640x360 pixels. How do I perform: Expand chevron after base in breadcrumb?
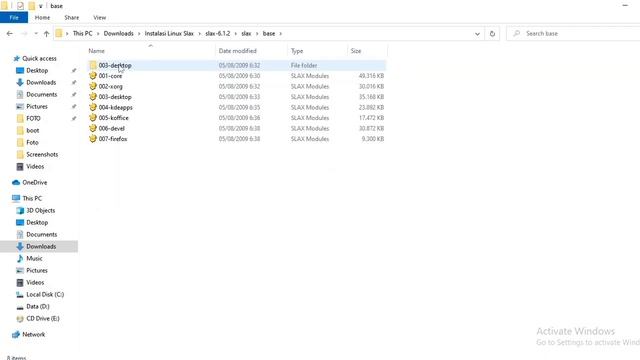click(x=281, y=33)
